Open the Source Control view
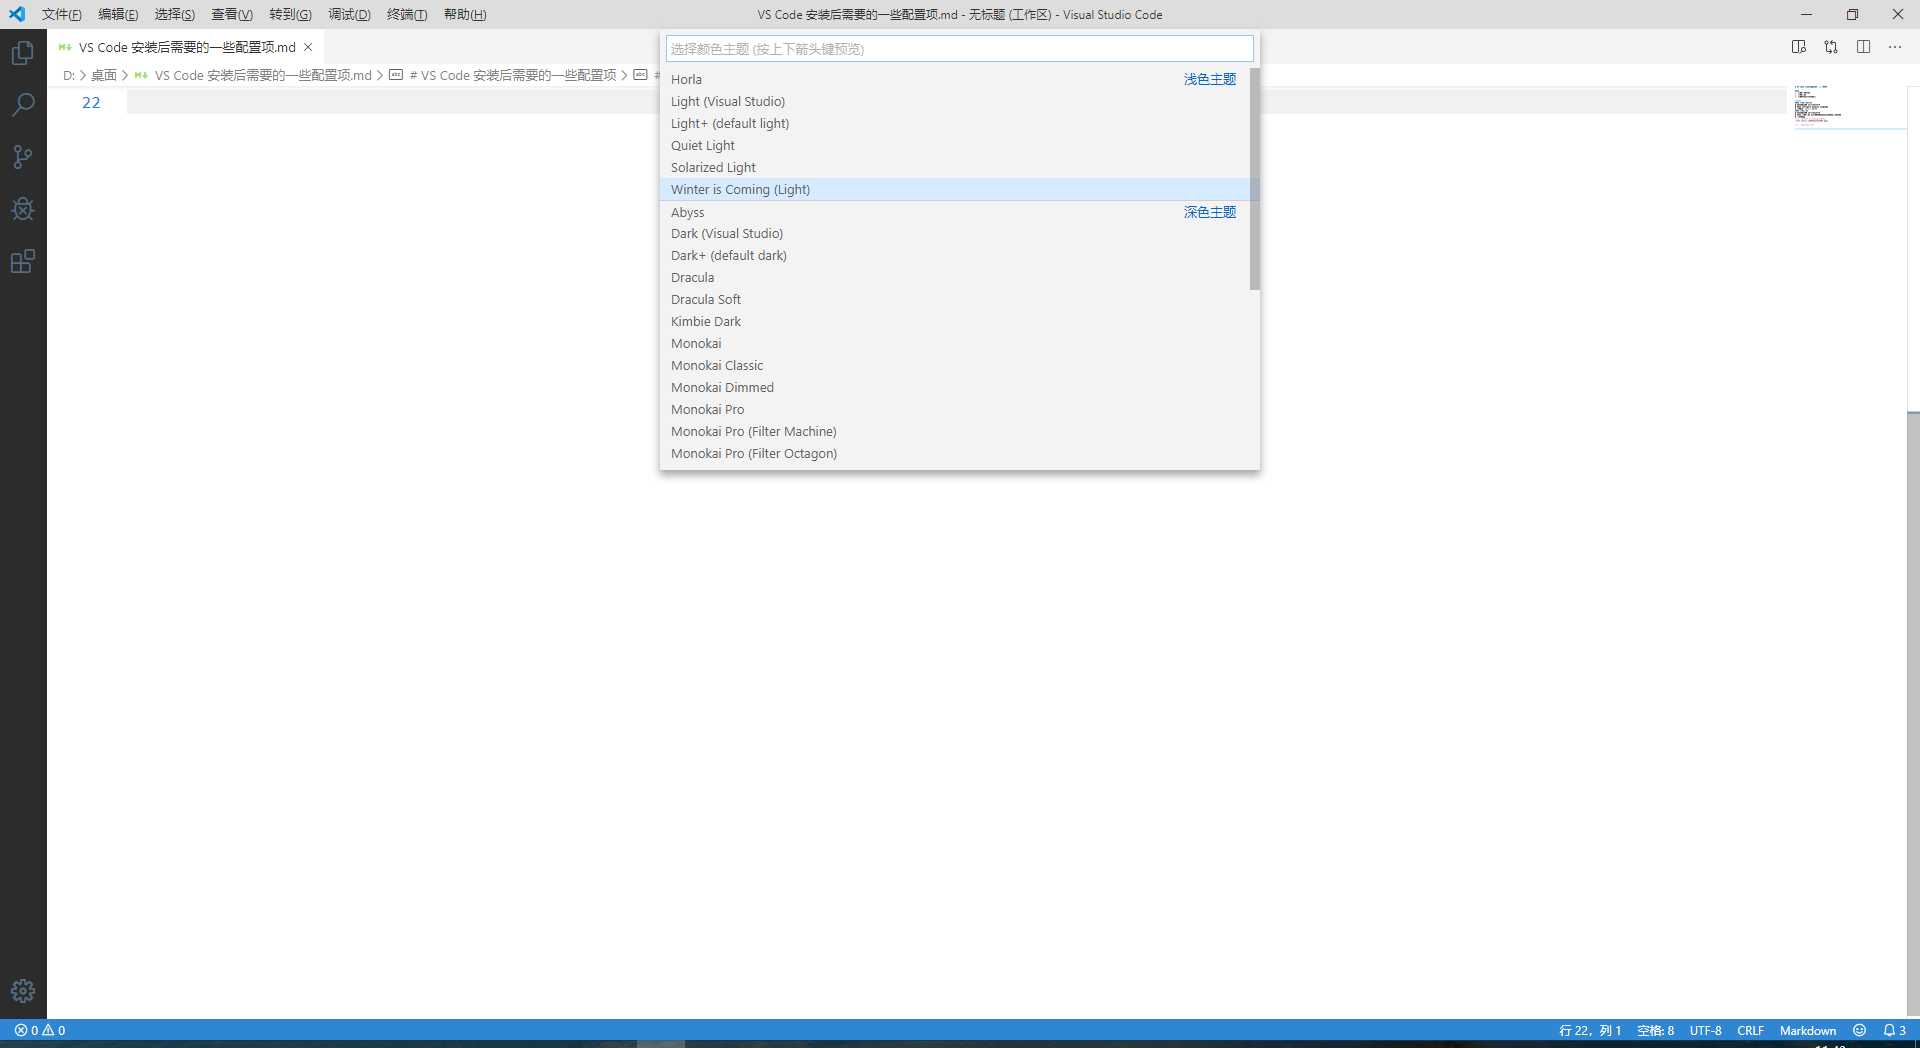 tap(23, 157)
